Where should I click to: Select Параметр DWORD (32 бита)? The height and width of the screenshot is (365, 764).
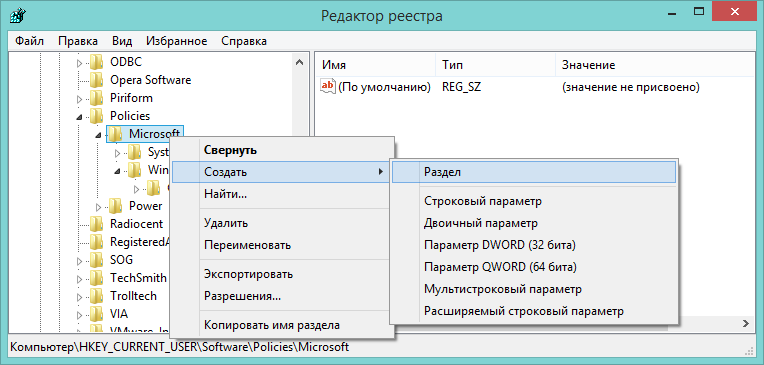pos(534,245)
